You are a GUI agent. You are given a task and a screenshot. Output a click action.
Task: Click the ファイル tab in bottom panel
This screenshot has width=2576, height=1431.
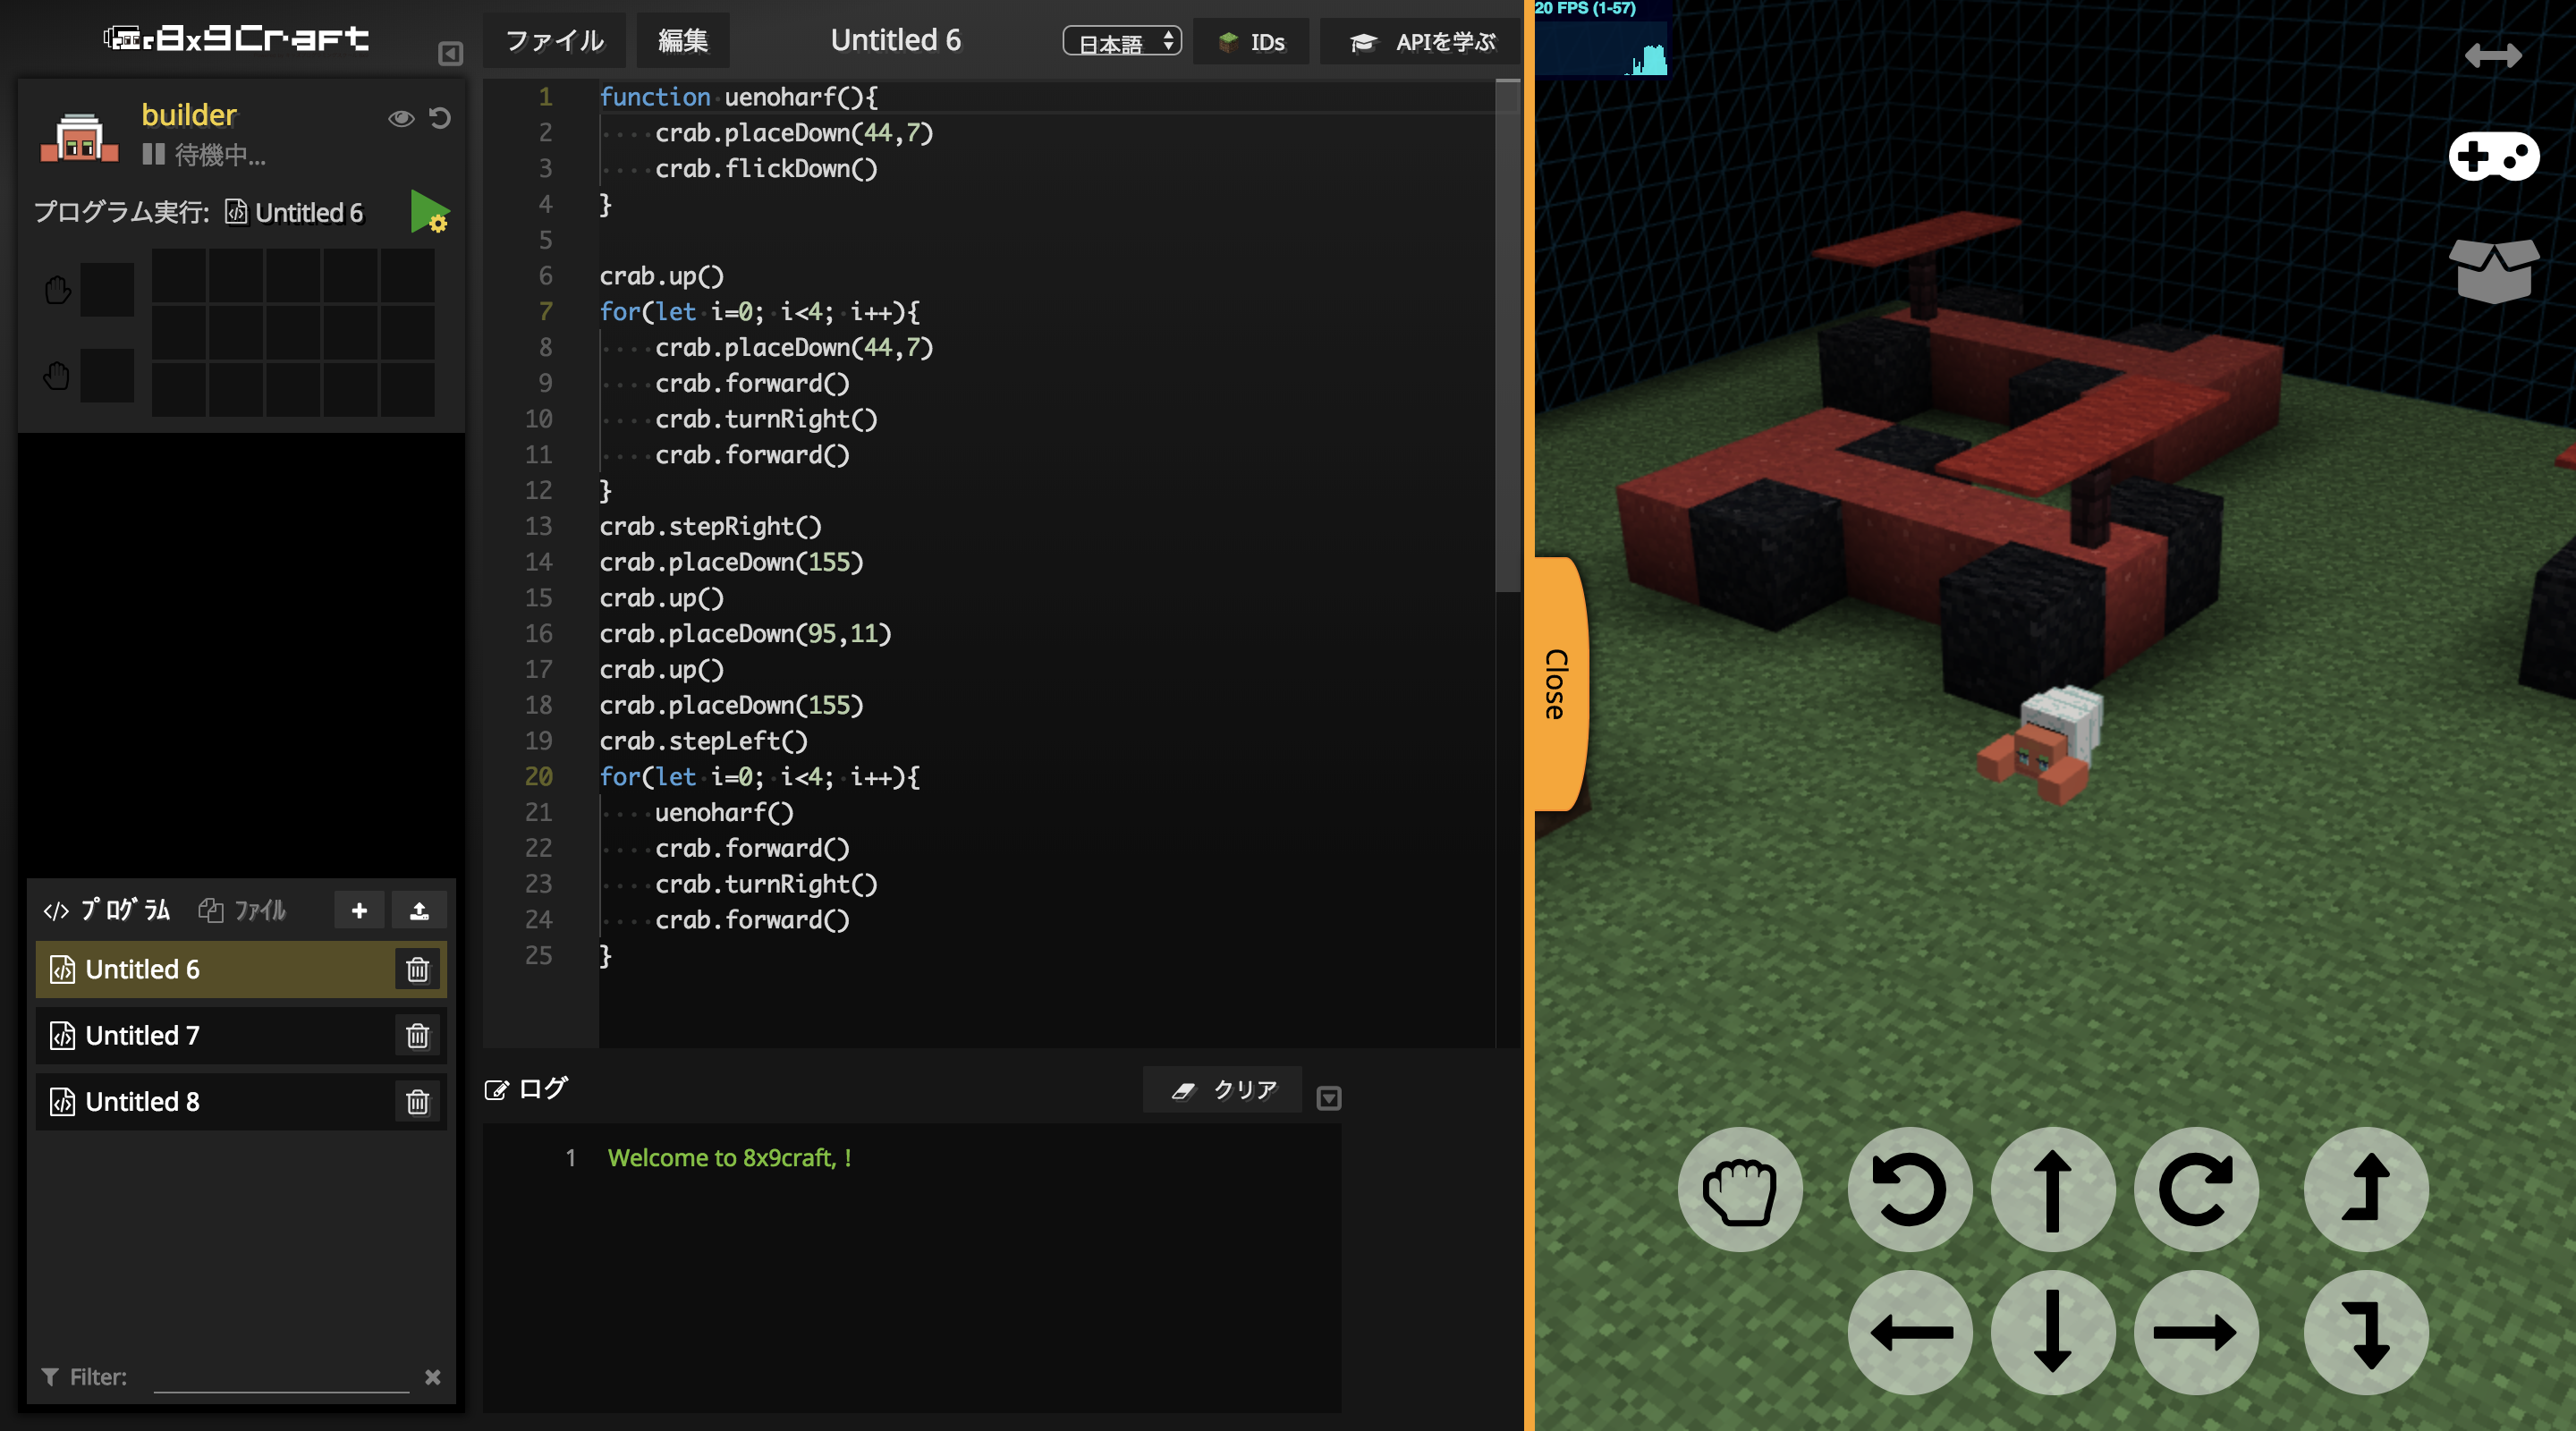point(247,911)
